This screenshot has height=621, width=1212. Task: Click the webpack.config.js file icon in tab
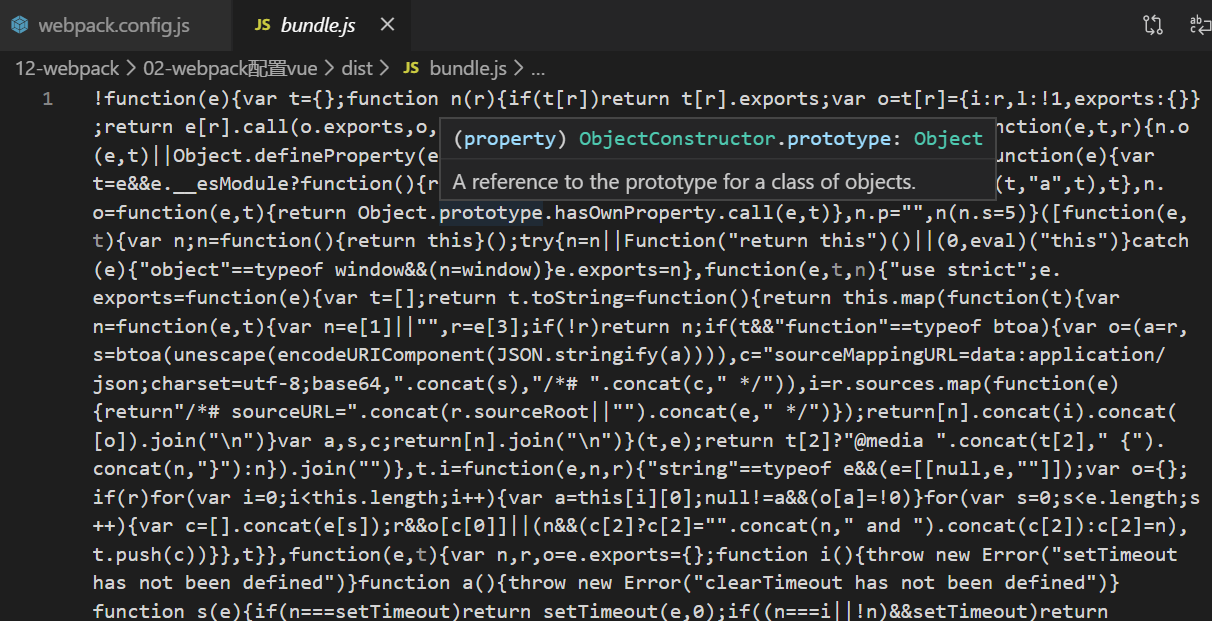click(x=20, y=26)
